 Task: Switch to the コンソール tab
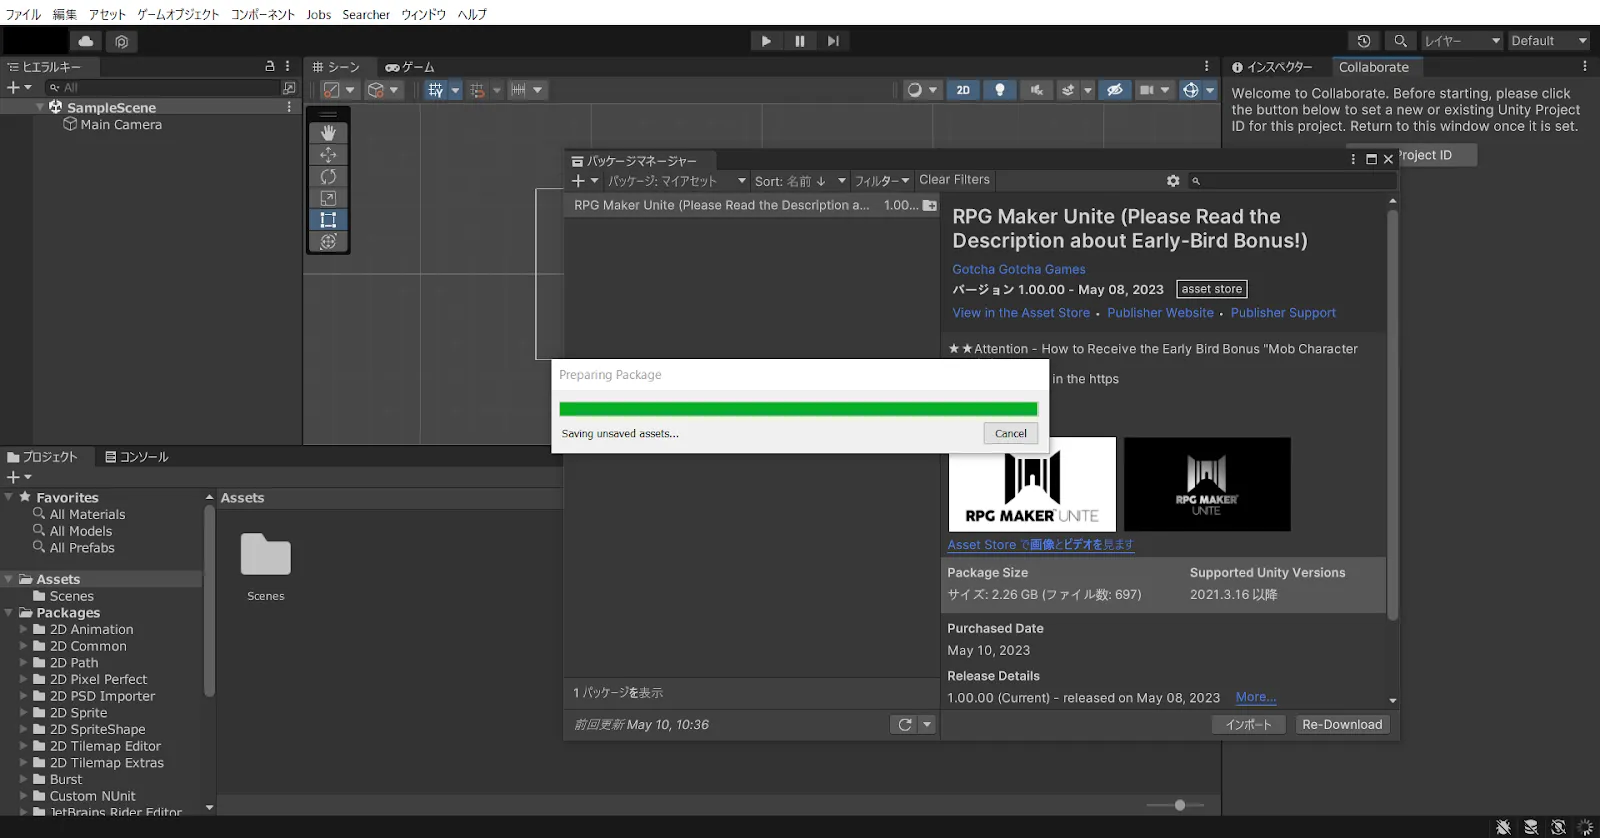tap(137, 457)
